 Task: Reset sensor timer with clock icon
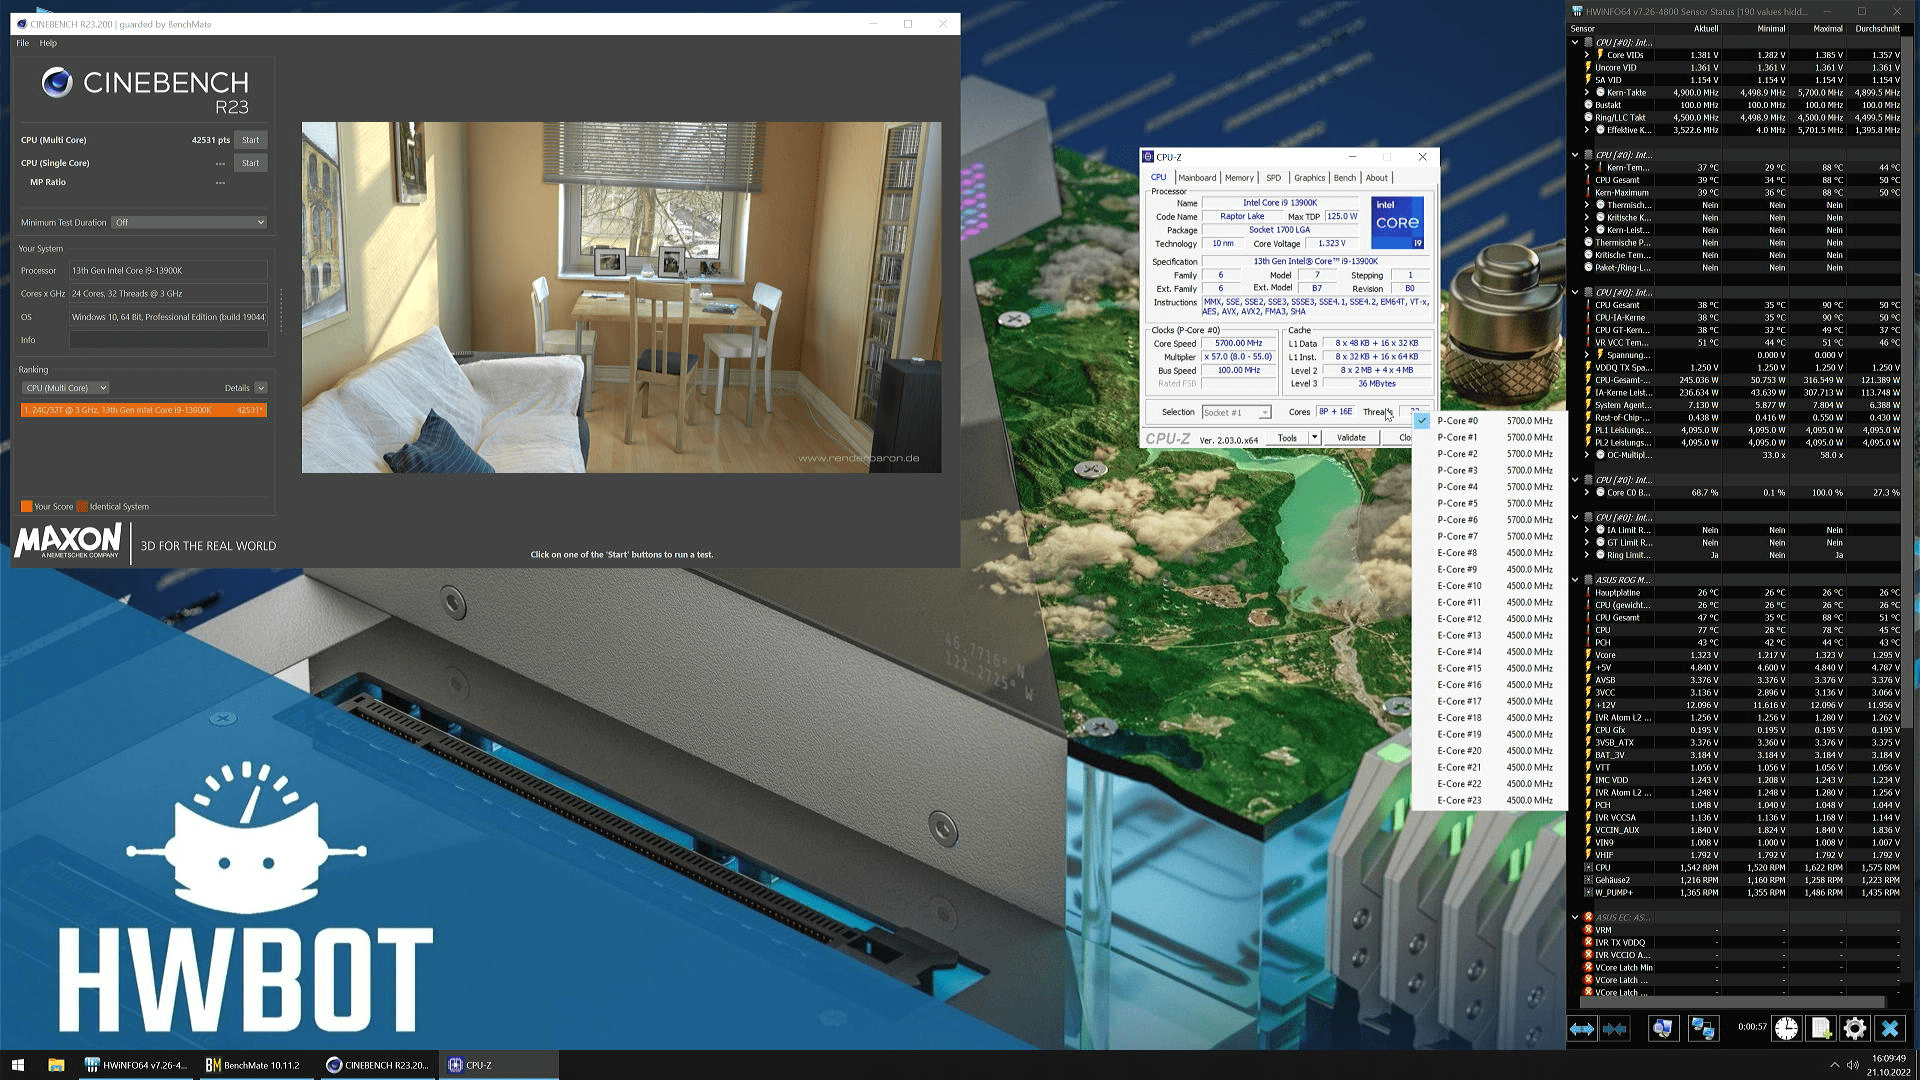[x=1786, y=1028]
